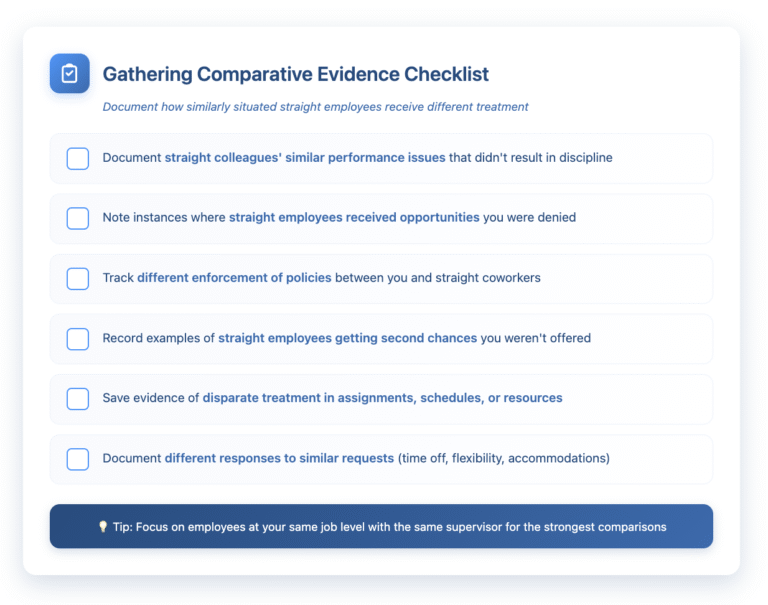The height and width of the screenshot is (605, 768).
Task: Click the blue Tip banner text
Action: [x=388, y=526]
